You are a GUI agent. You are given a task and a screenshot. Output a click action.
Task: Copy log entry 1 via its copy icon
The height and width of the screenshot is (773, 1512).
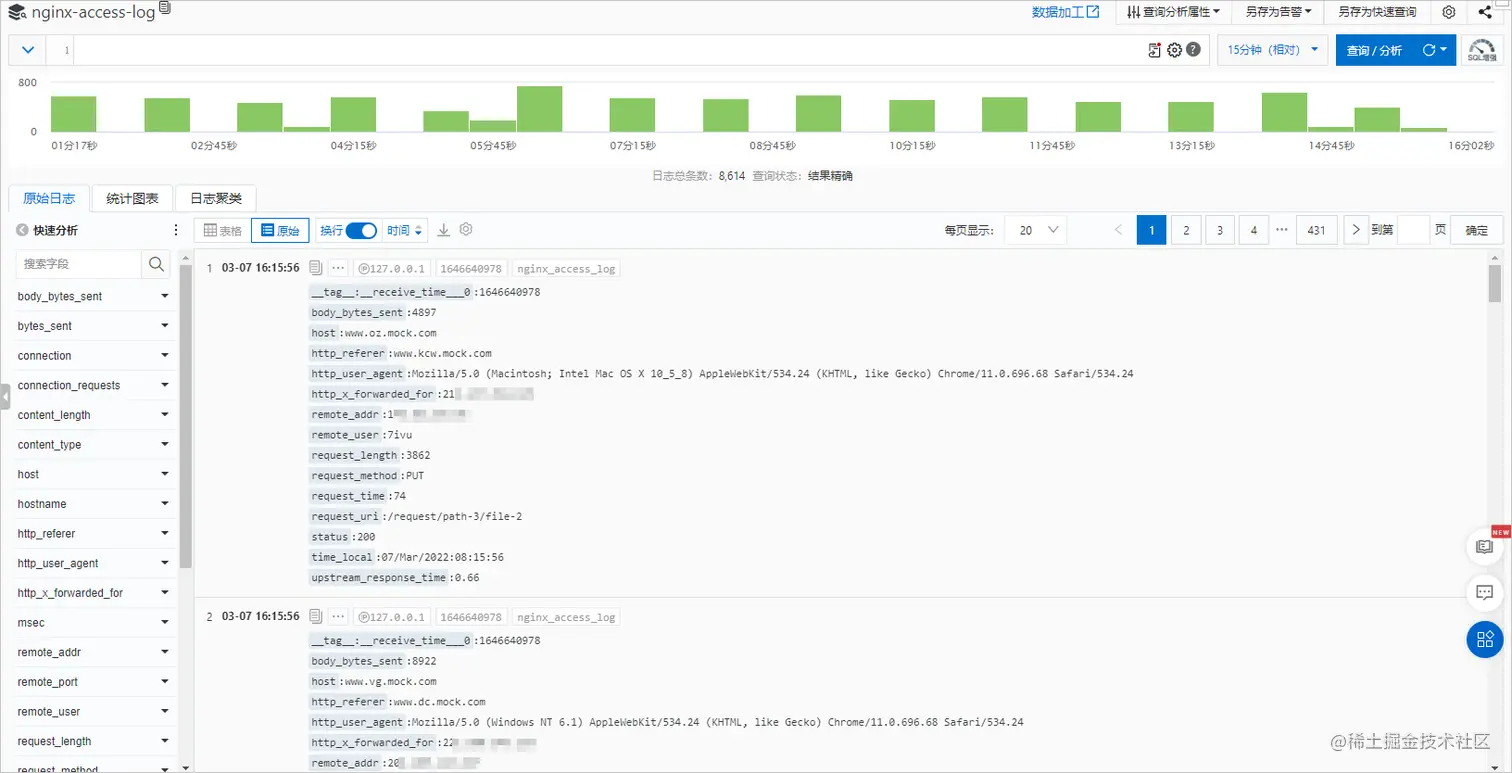315,268
